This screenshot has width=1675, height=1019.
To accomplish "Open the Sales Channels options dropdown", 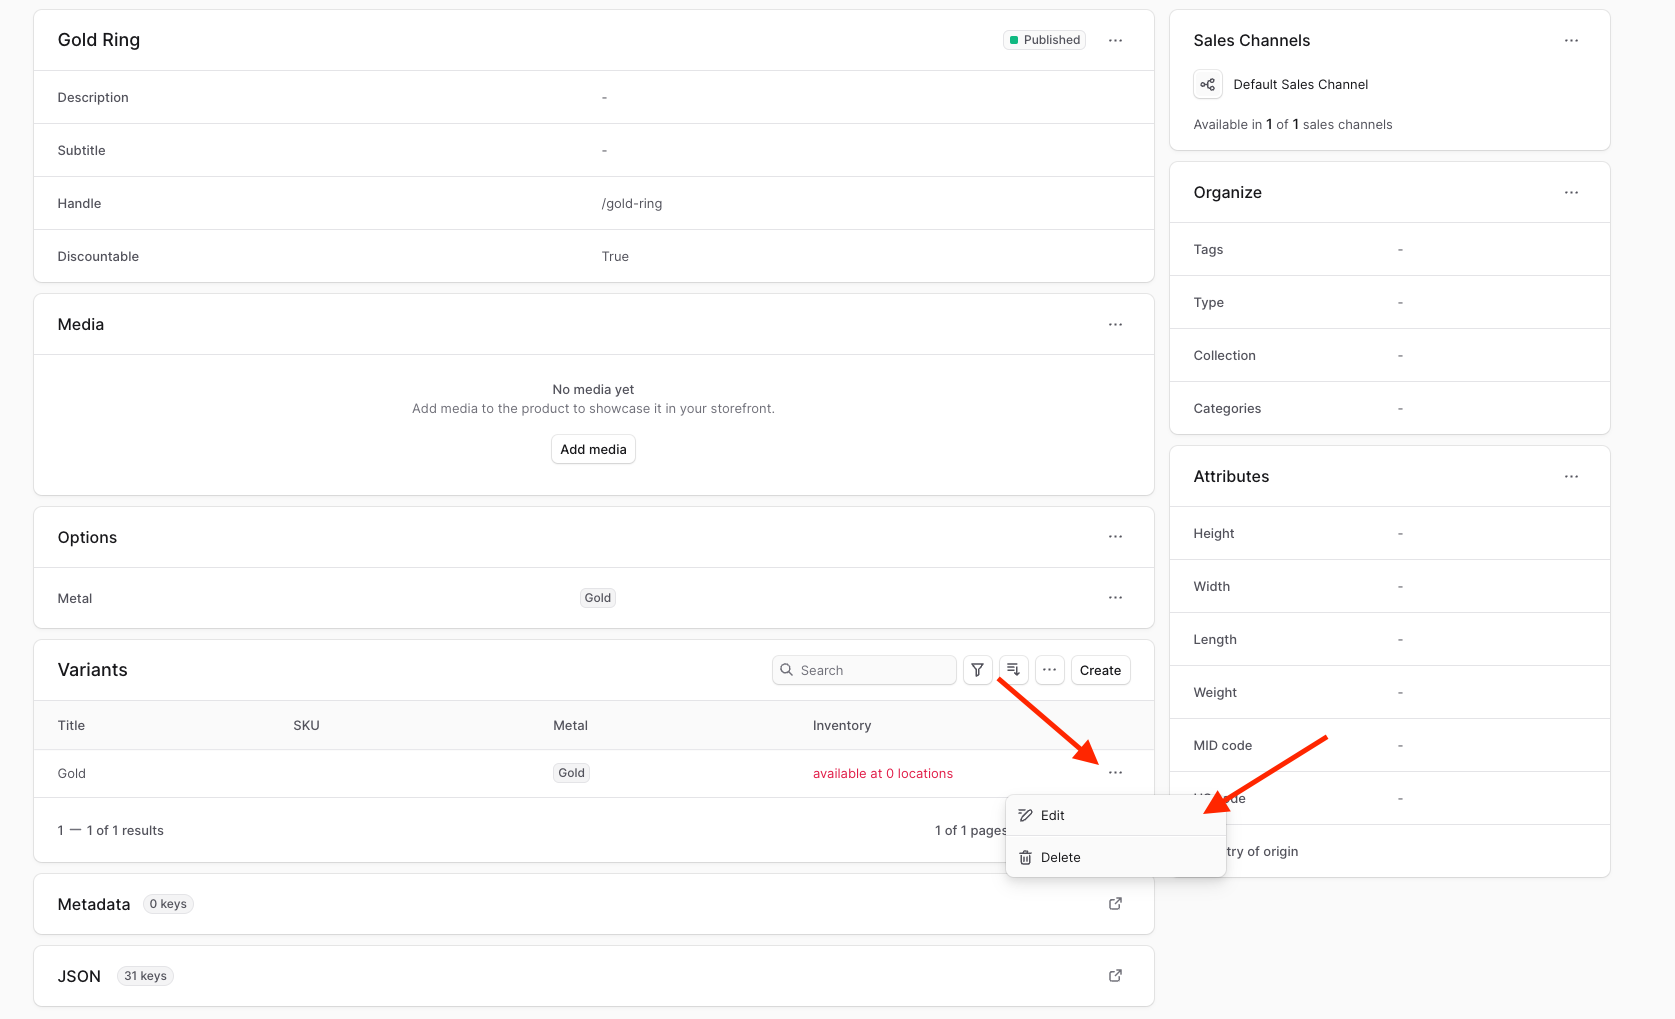I will [x=1571, y=40].
